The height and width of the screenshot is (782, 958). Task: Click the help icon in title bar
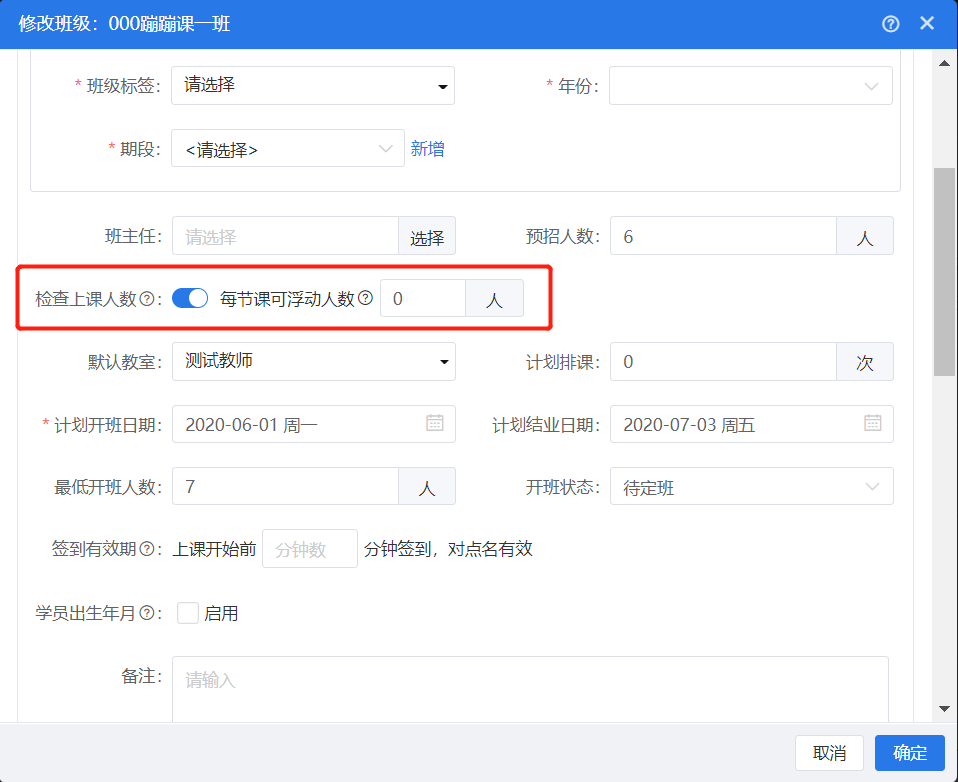point(890,24)
